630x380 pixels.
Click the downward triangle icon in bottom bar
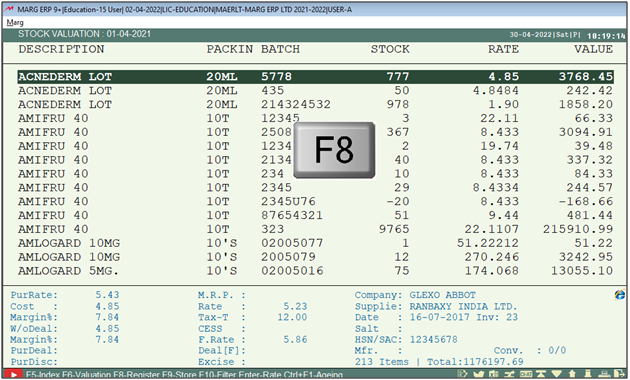tap(556, 374)
